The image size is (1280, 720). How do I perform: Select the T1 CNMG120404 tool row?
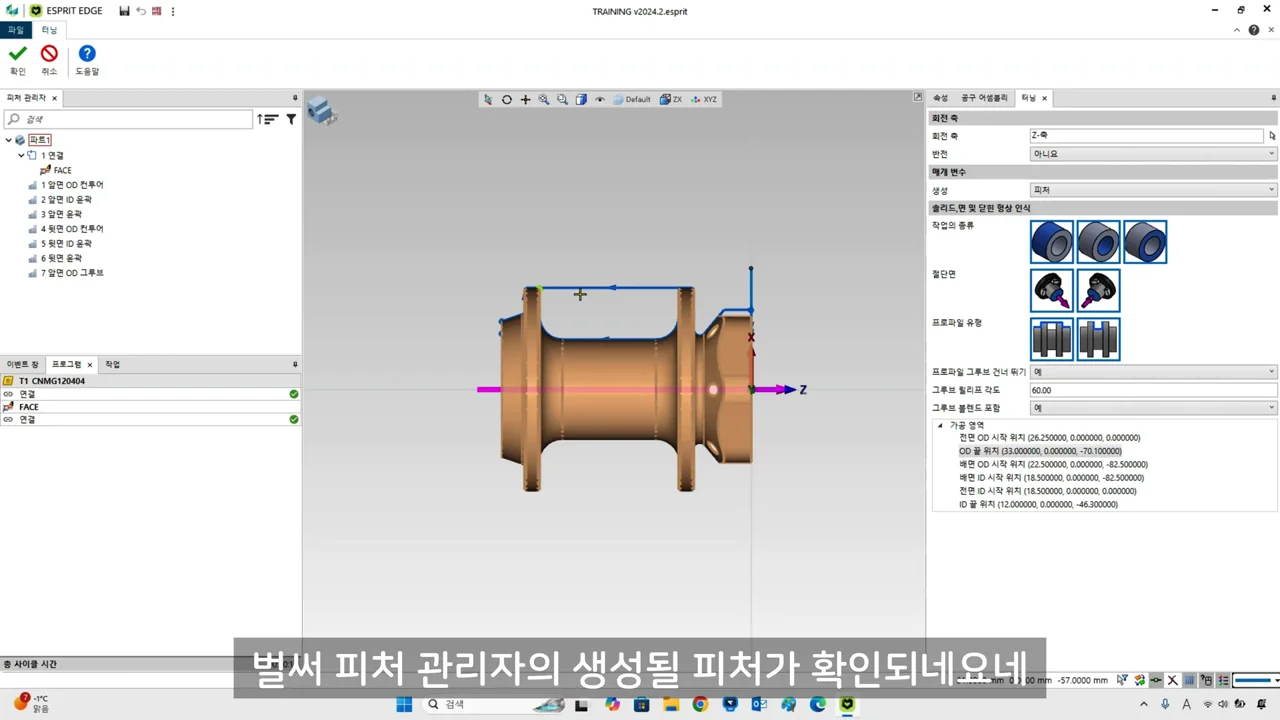[x=150, y=381]
